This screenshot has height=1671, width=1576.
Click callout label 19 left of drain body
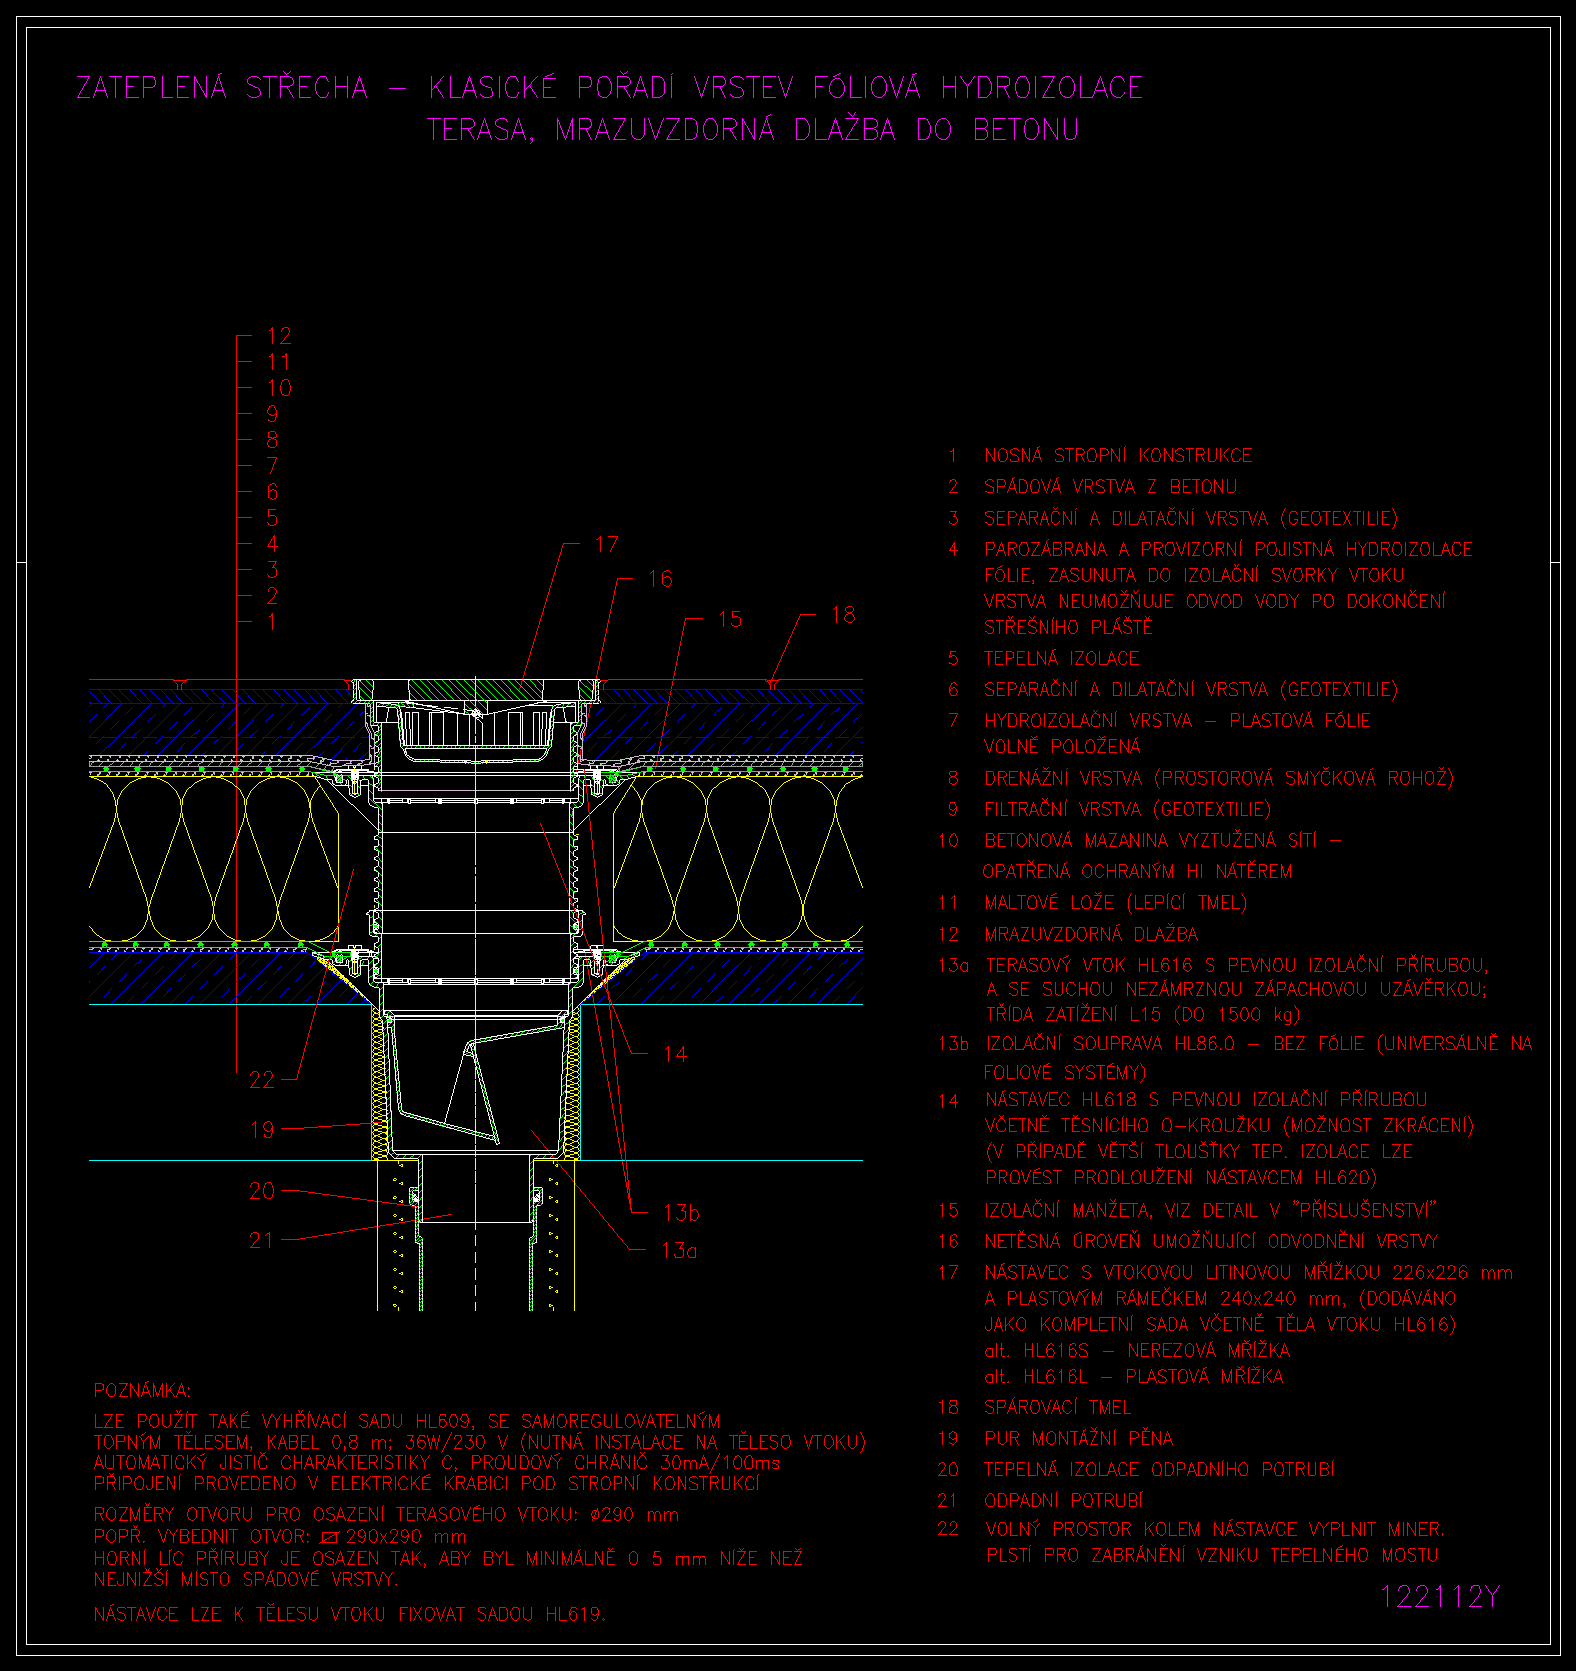point(262,1130)
